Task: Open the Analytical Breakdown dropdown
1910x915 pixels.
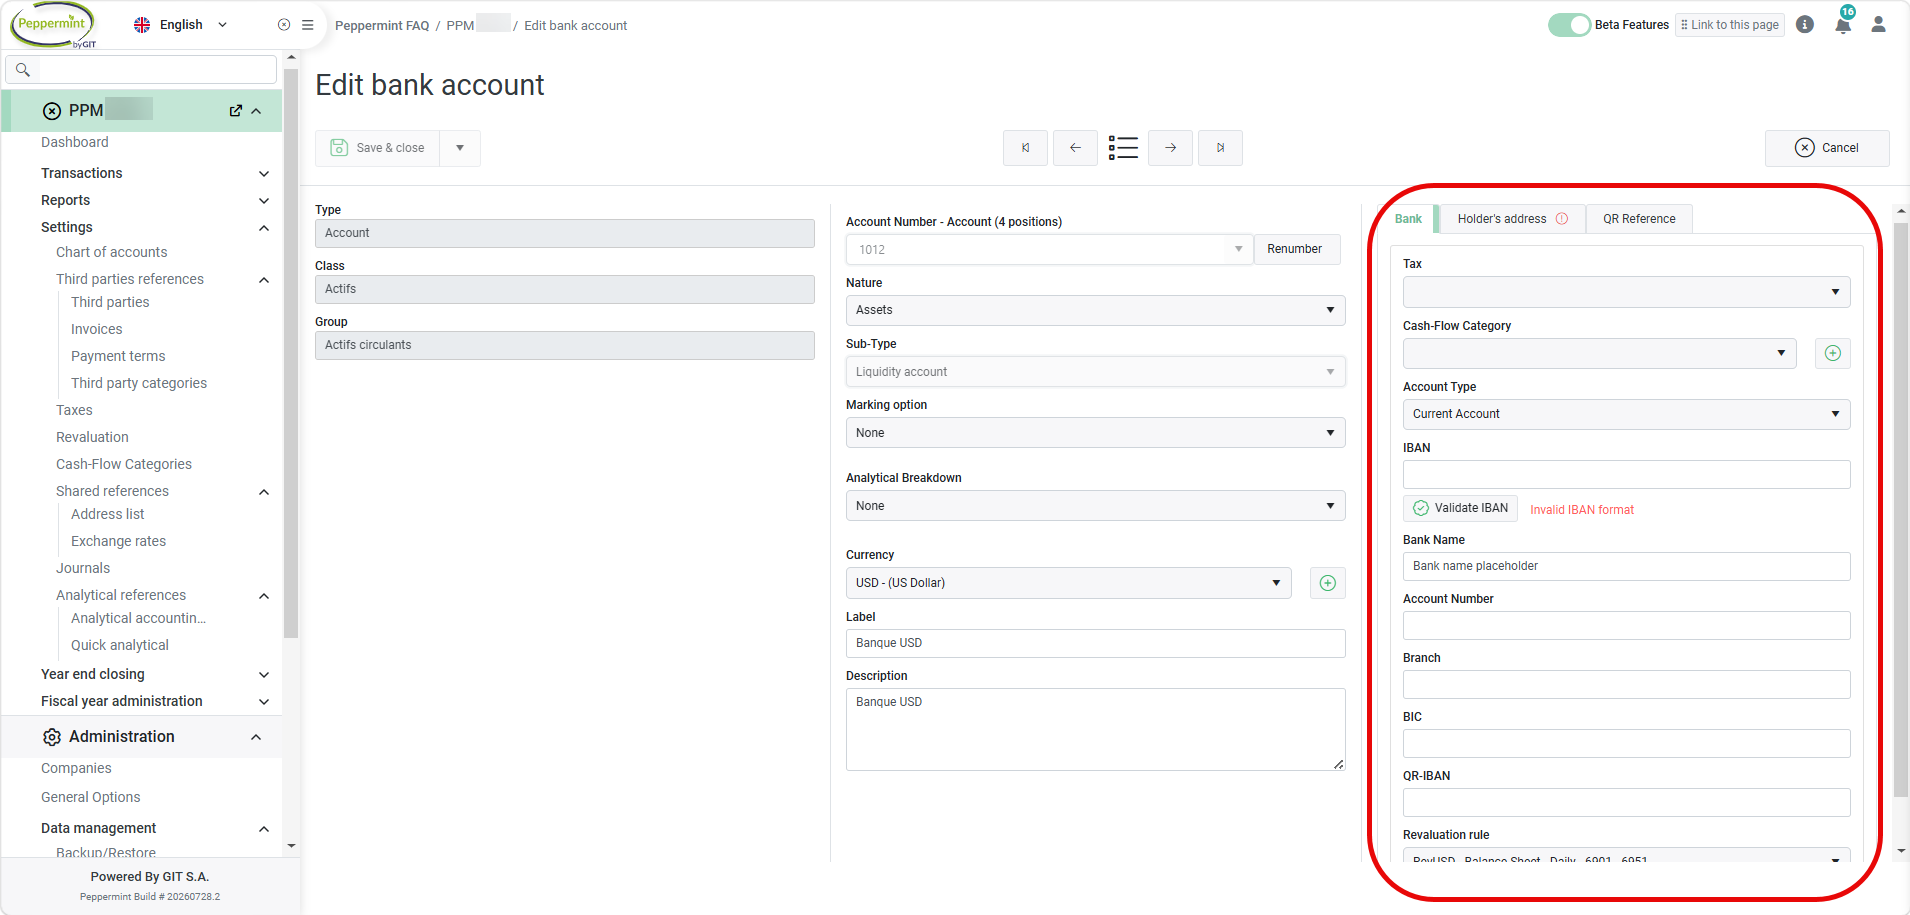Action: [1095, 506]
